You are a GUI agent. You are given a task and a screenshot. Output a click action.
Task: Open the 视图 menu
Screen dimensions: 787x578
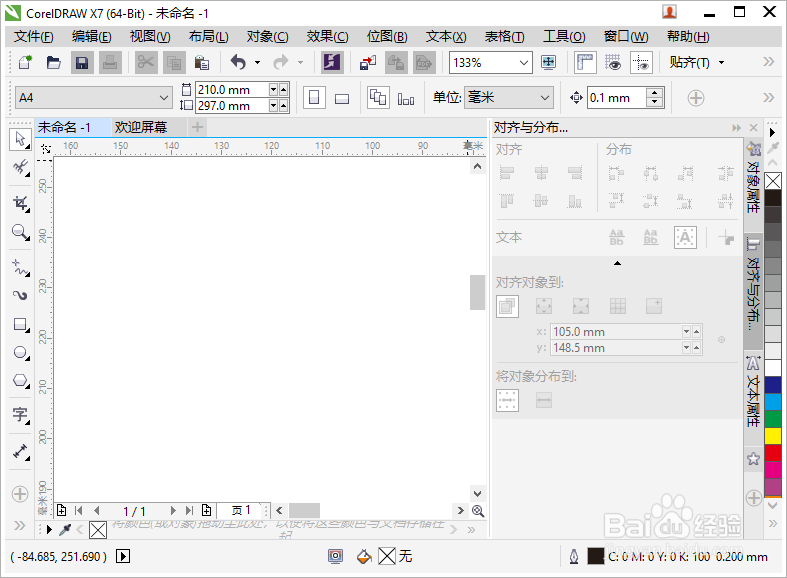coord(150,37)
